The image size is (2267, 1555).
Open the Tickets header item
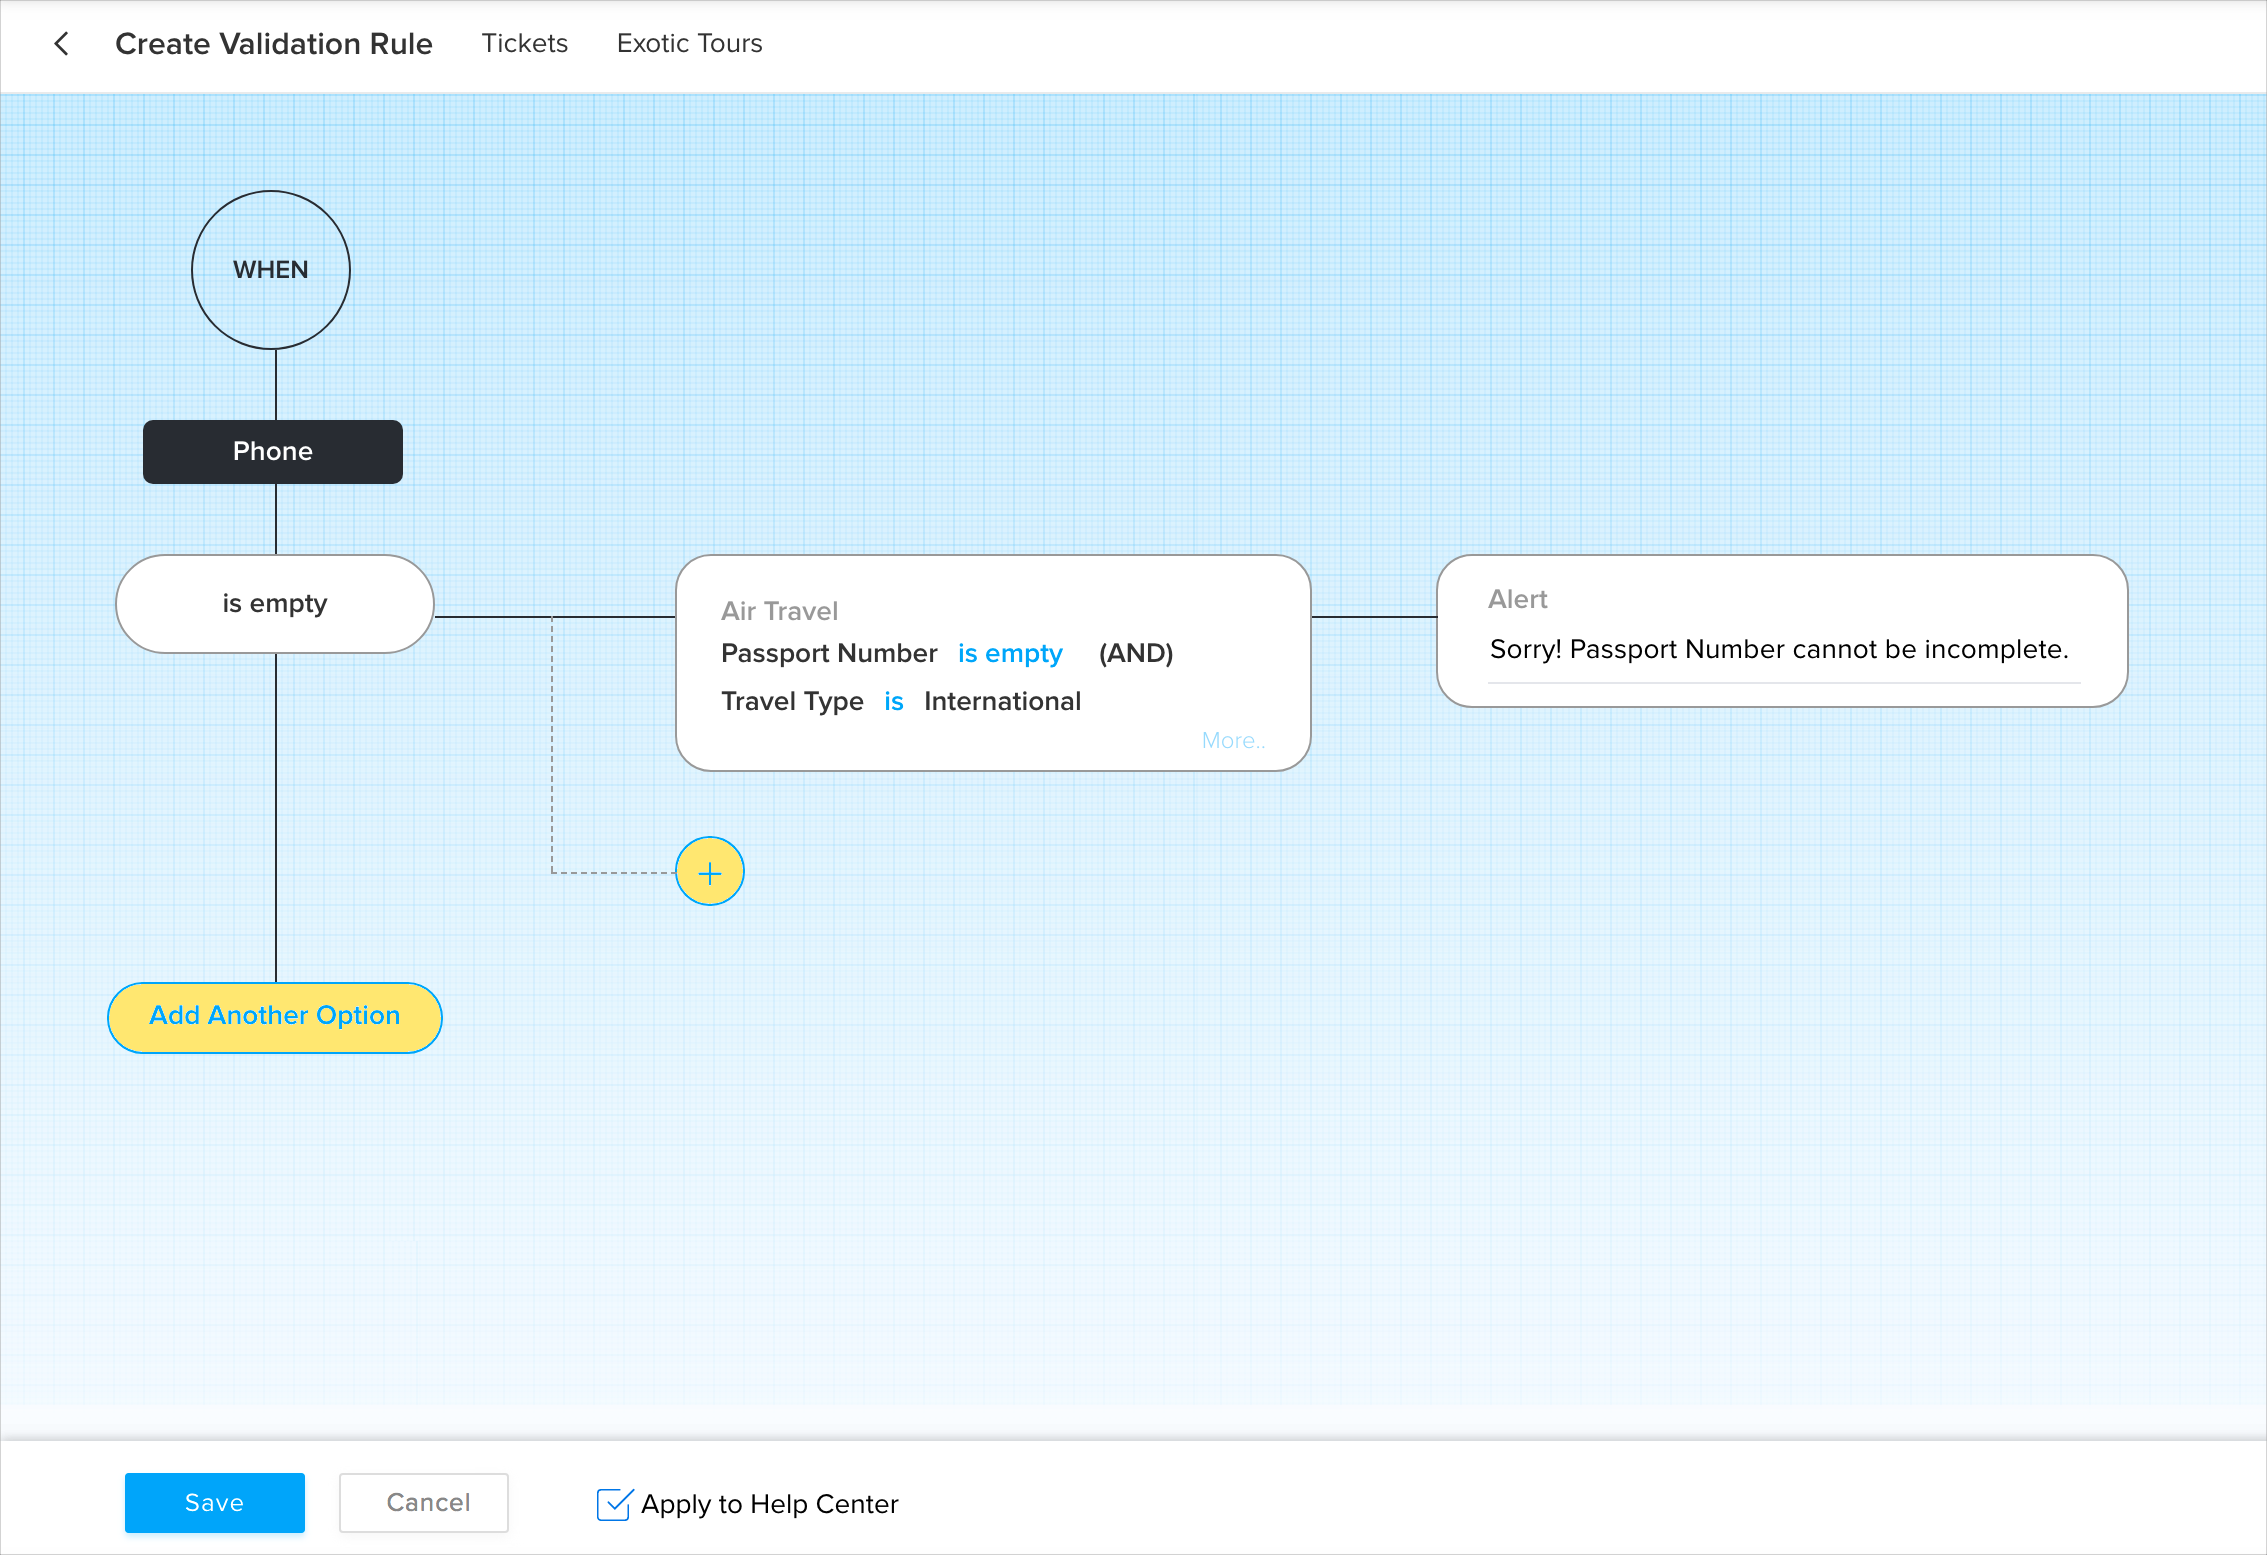pos(524,44)
